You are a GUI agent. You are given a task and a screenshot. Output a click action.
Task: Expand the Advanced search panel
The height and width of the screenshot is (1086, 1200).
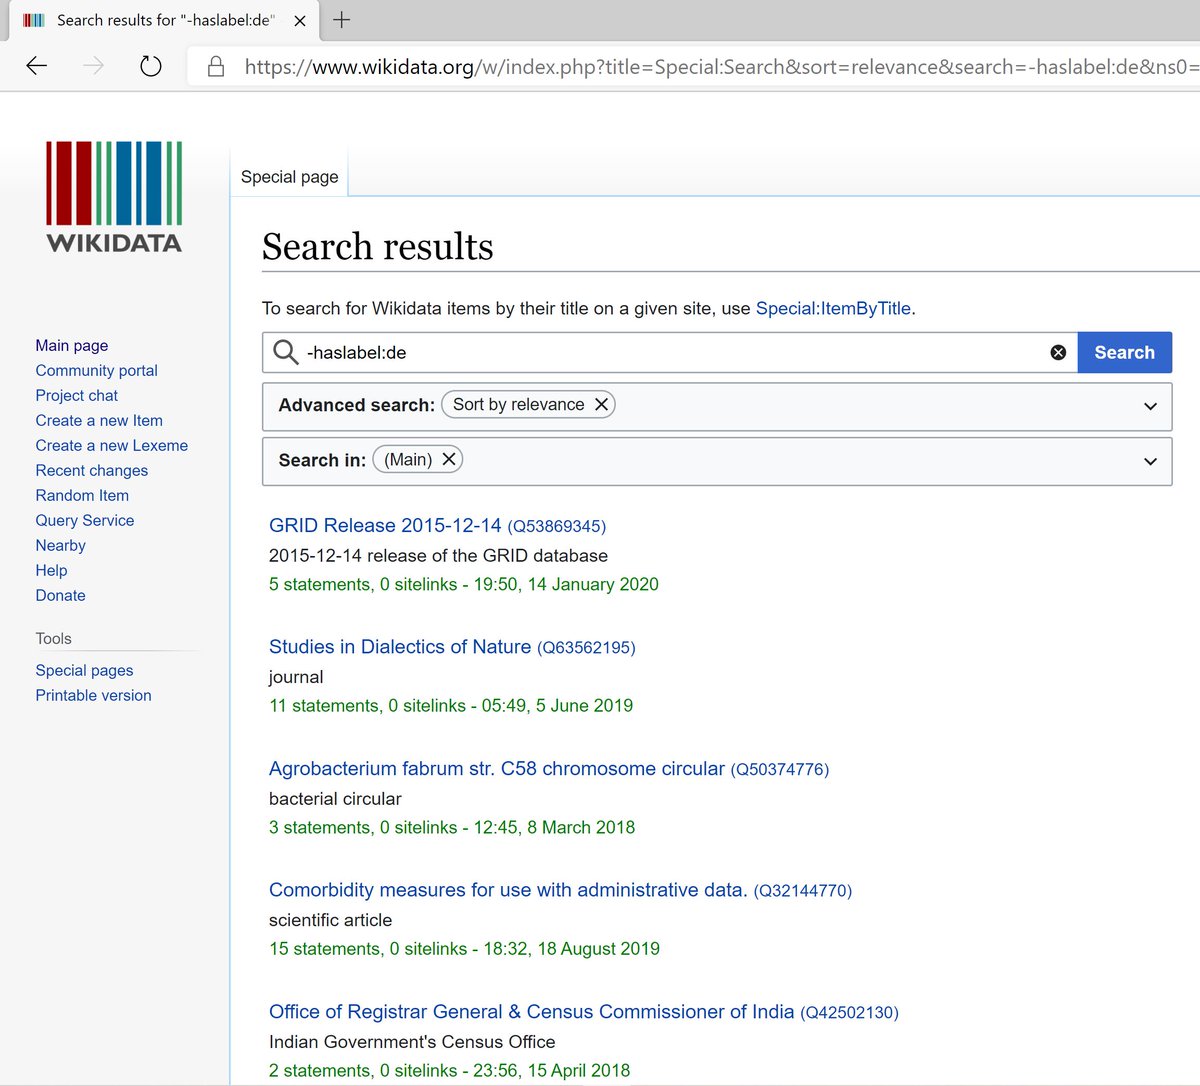(1150, 406)
